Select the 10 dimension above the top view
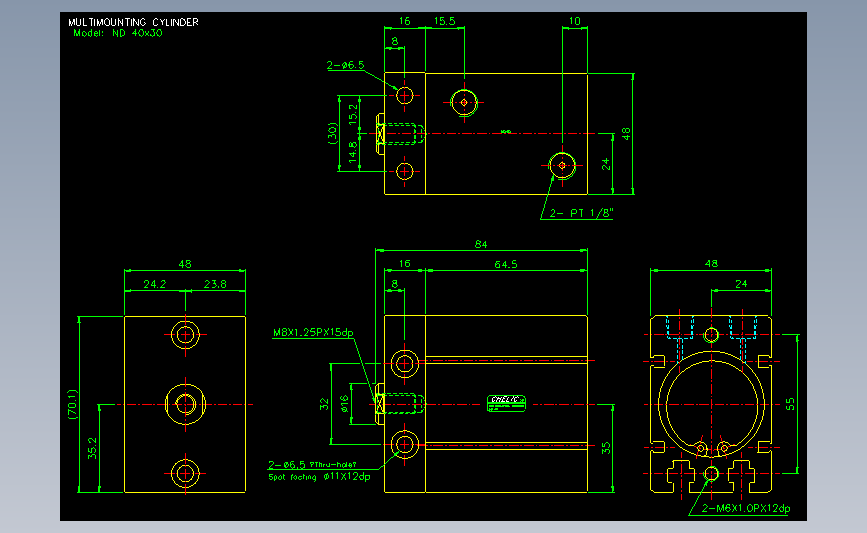 tap(575, 22)
